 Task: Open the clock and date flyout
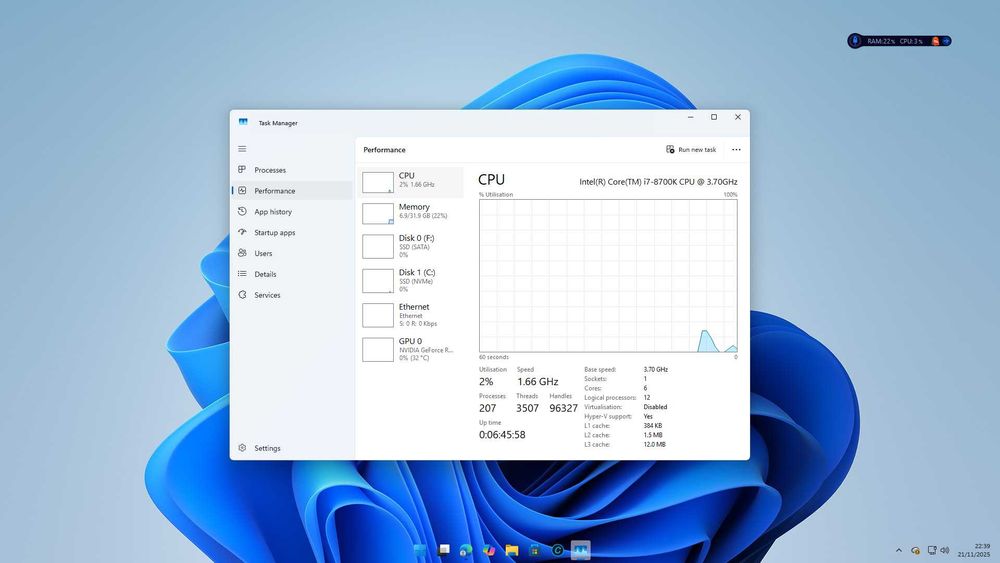pos(974,550)
